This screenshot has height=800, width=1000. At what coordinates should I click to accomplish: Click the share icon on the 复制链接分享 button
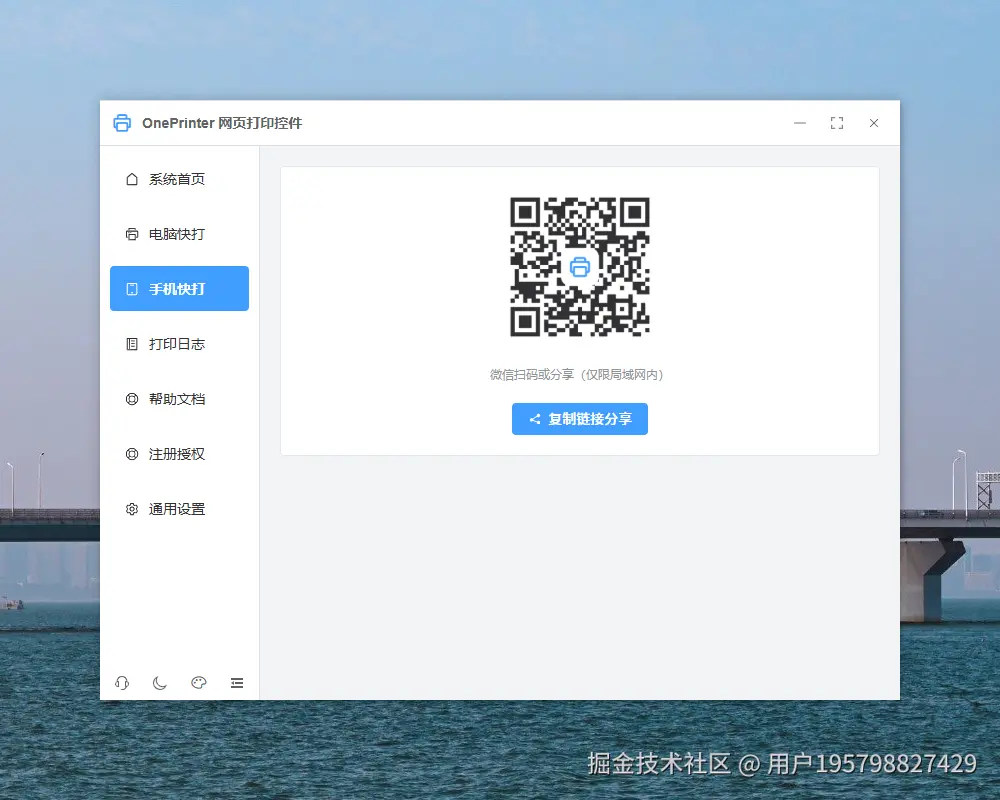[535, 419]
